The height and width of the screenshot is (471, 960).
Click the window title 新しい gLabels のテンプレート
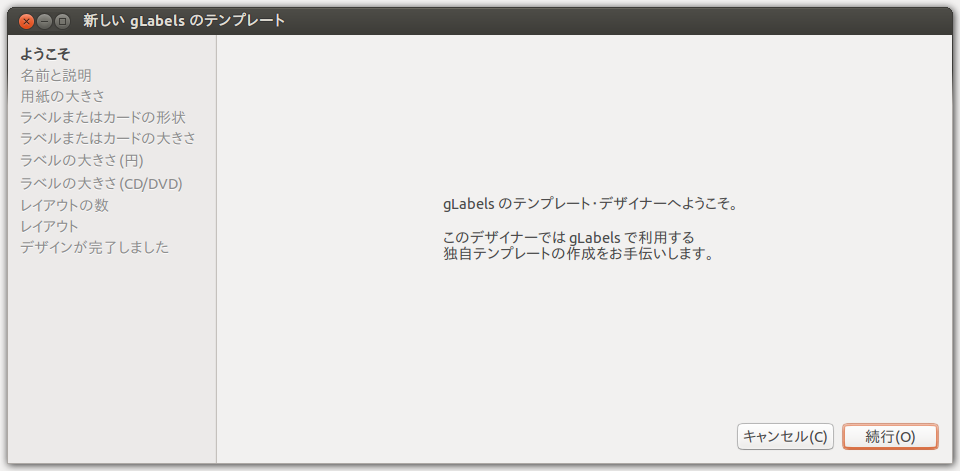(x=184, y=21)
